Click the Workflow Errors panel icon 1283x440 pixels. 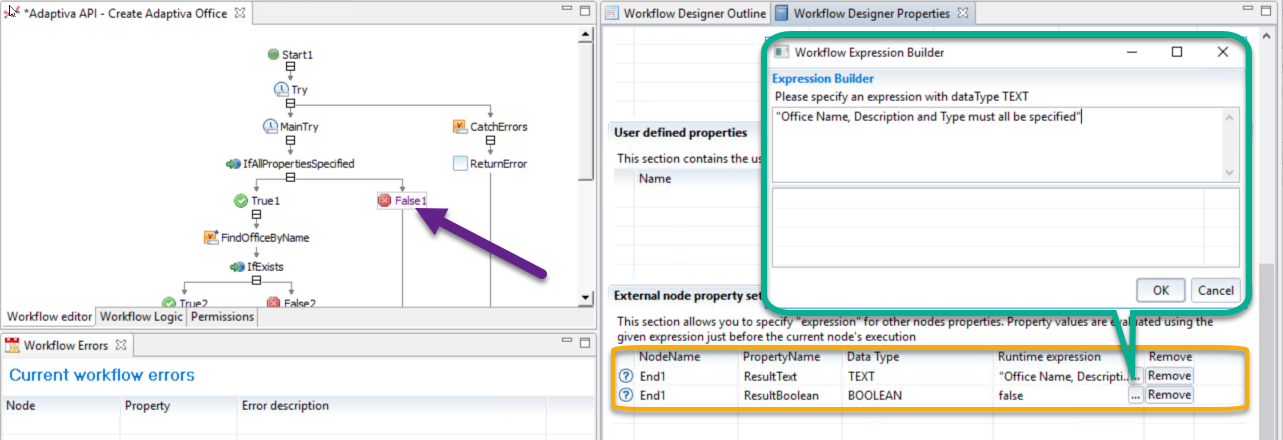(13, 346)
